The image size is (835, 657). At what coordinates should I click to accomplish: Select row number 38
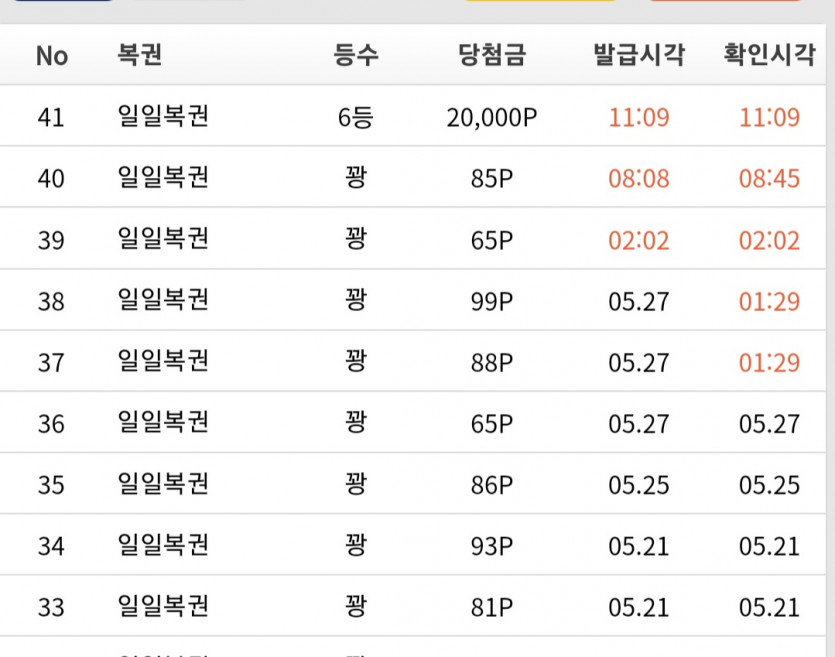pyautogui.click(x=51, y=301)
